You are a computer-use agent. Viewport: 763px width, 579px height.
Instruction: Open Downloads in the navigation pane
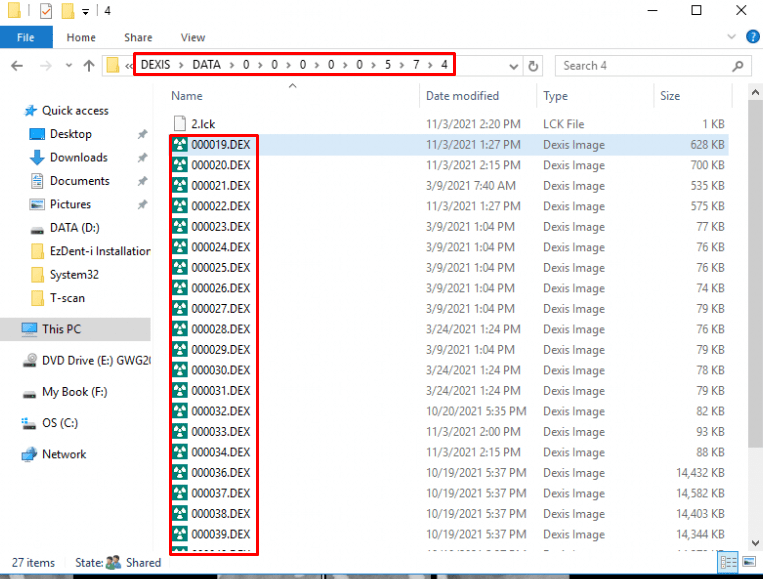[79, 157]
